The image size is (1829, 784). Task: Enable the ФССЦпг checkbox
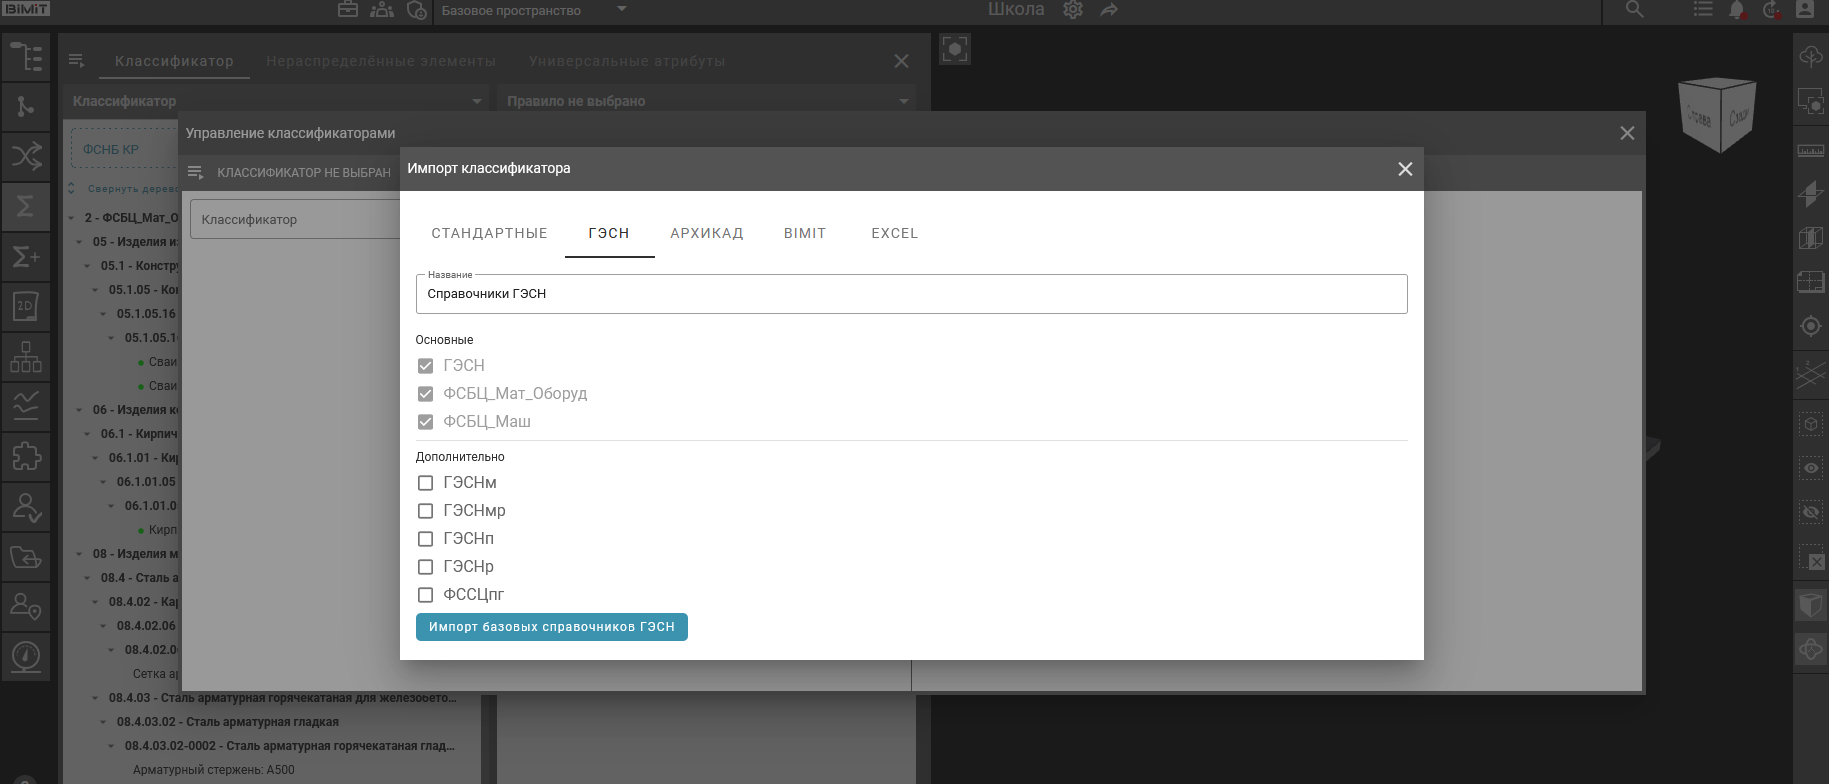pyautogui.click(x=425, y=595)
